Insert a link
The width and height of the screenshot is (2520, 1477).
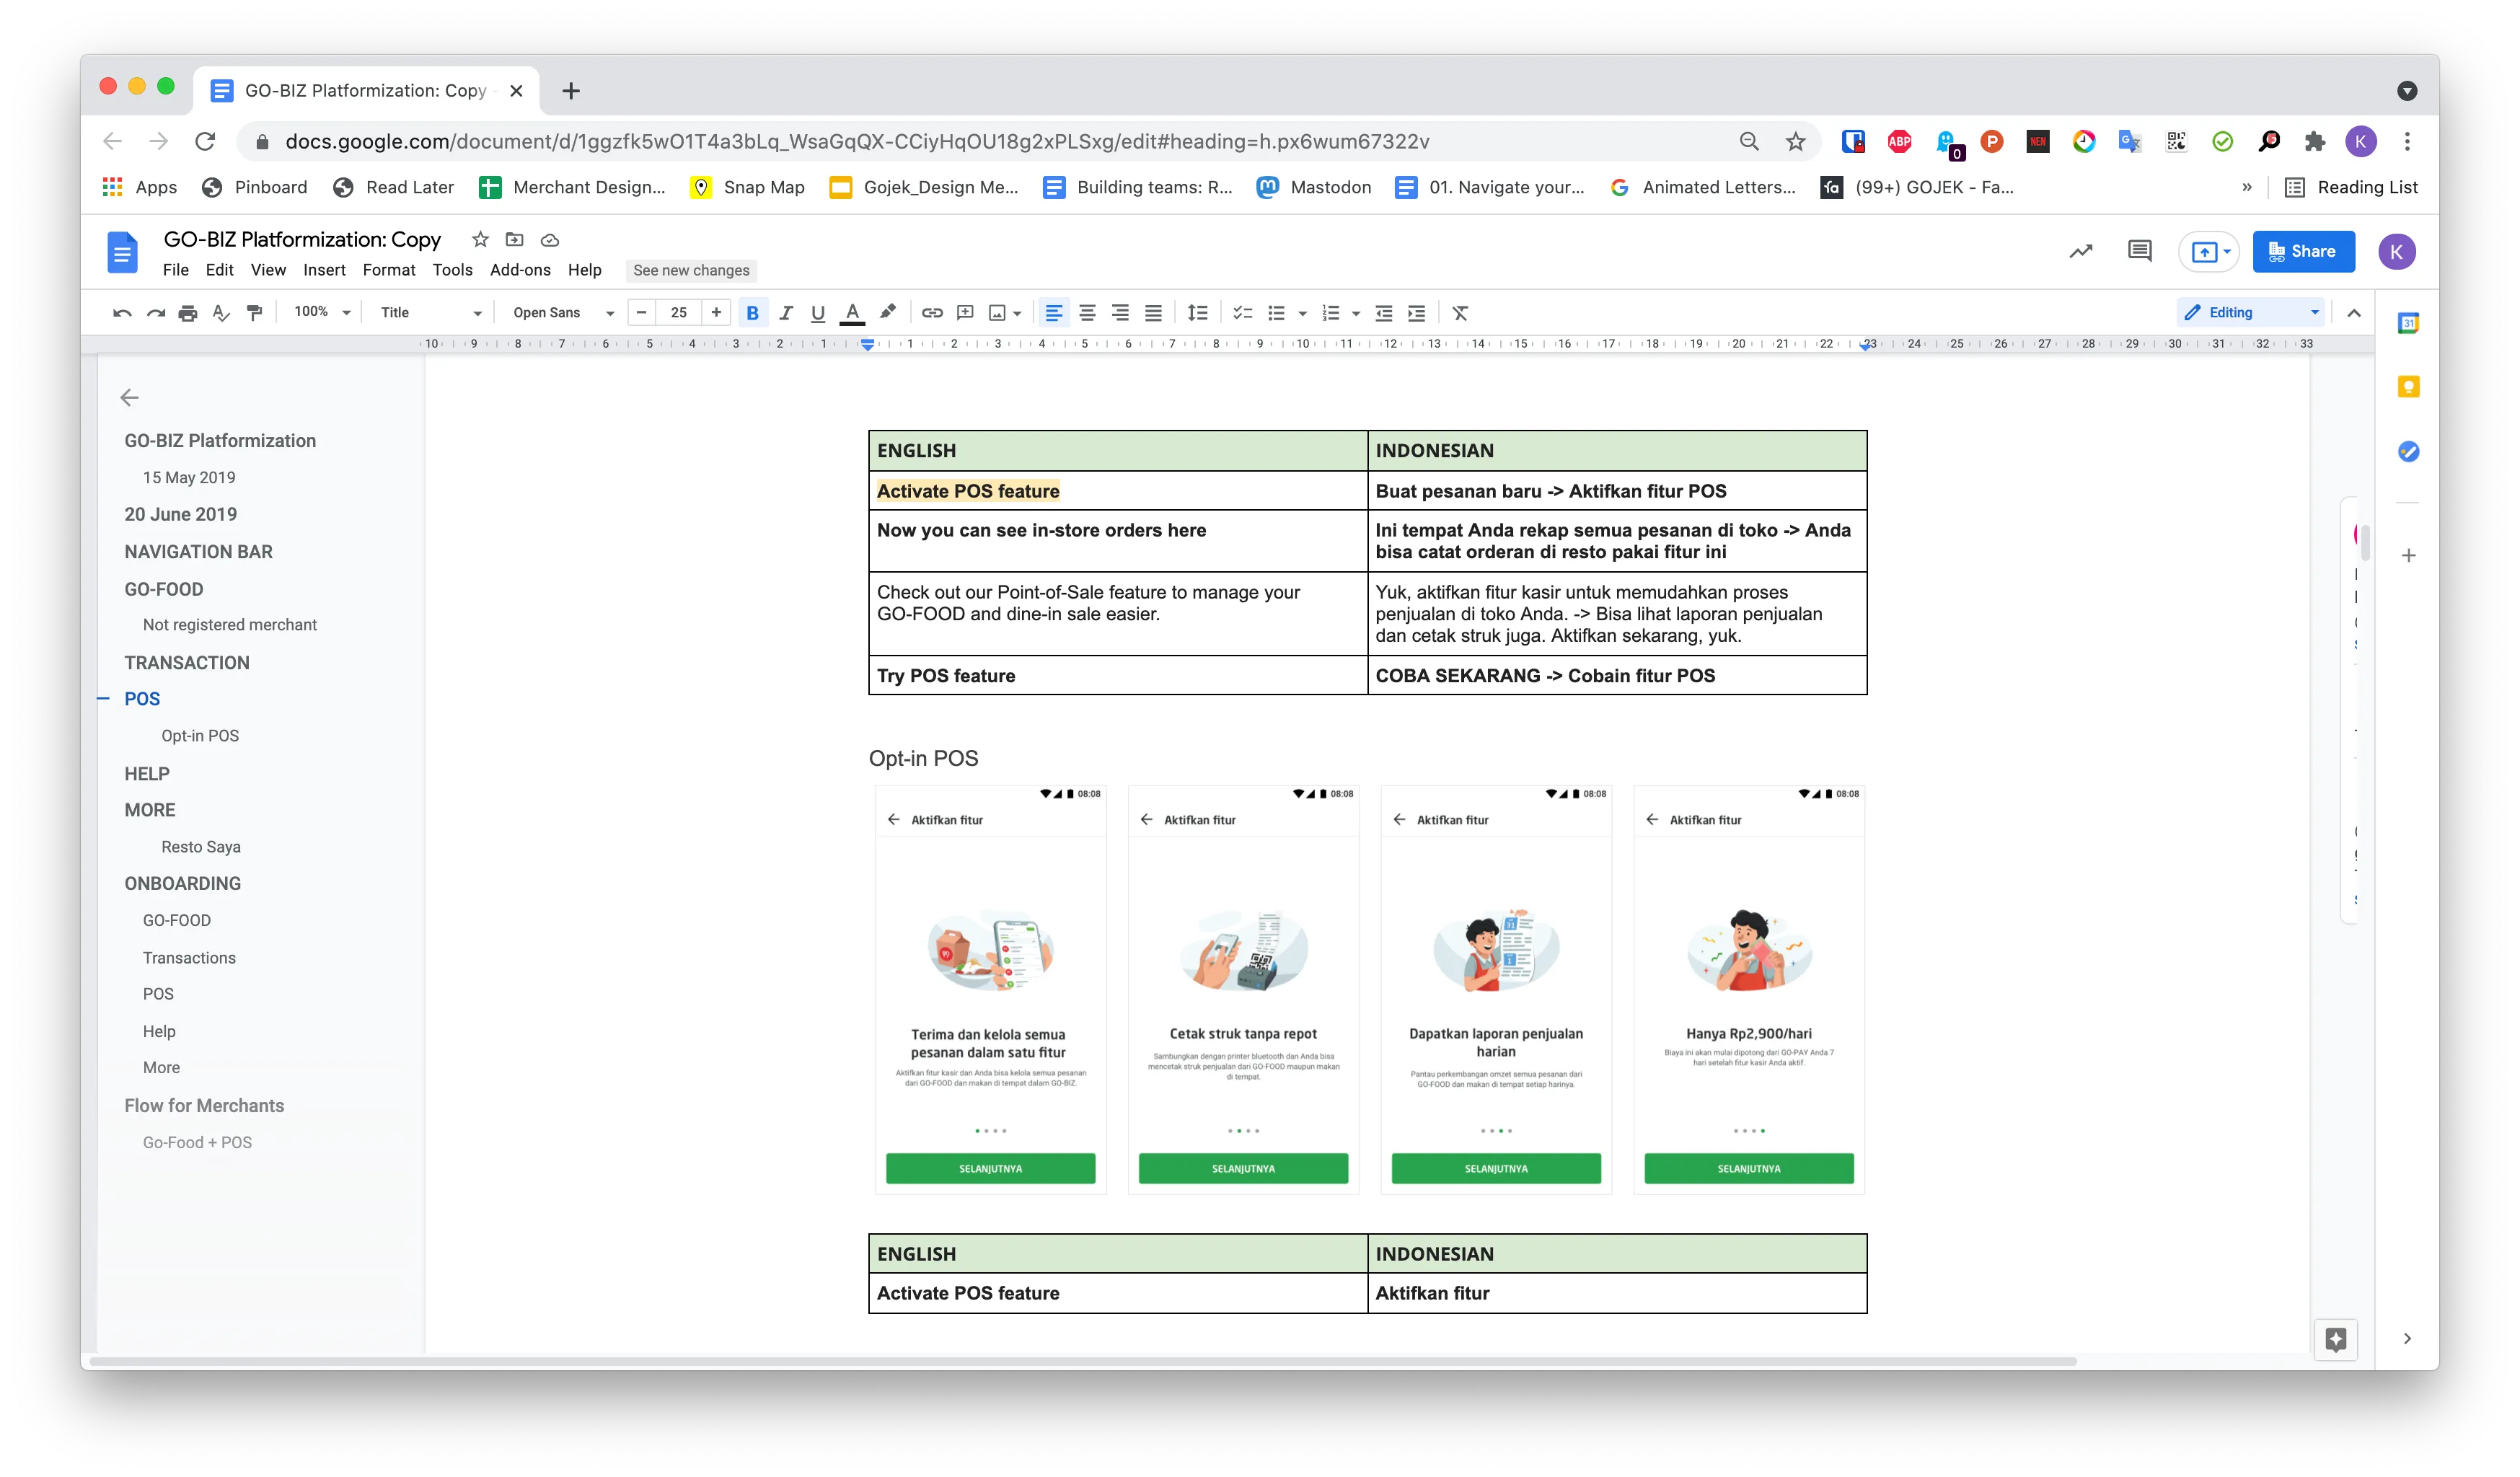click(x=932, y=312)
